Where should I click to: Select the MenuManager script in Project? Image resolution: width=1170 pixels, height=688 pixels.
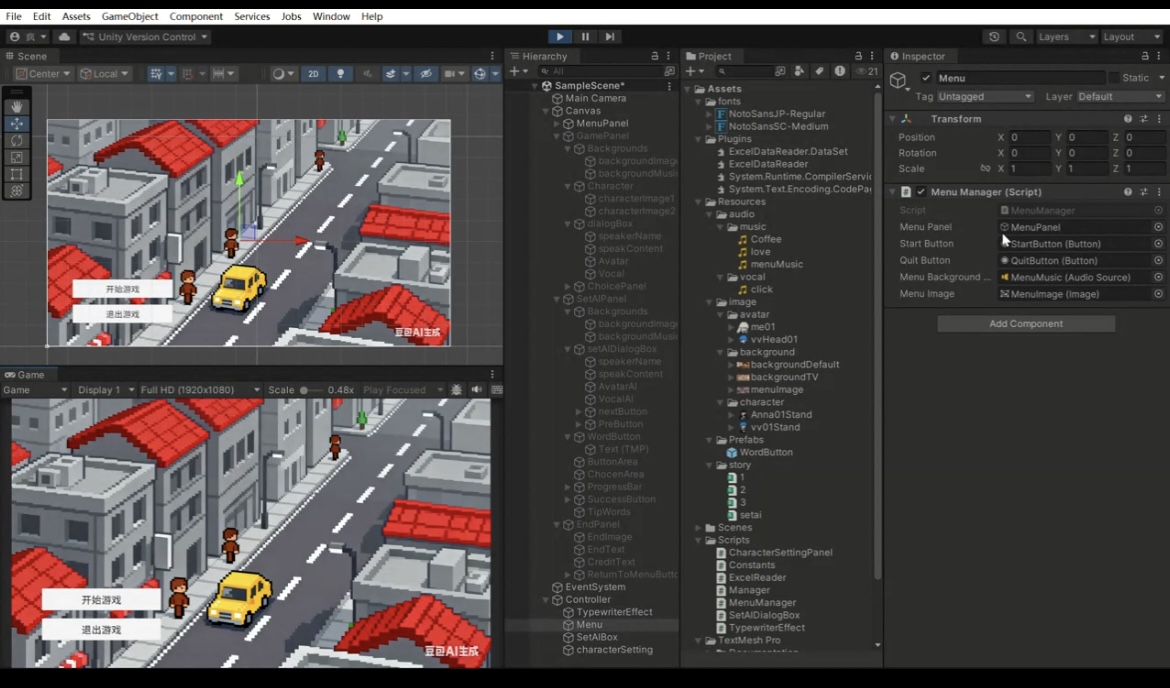[762, 603]
